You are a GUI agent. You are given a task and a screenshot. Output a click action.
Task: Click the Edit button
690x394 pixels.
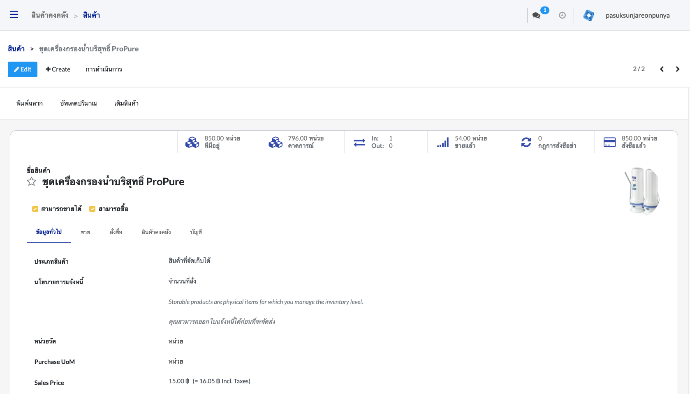coord(22,69)
